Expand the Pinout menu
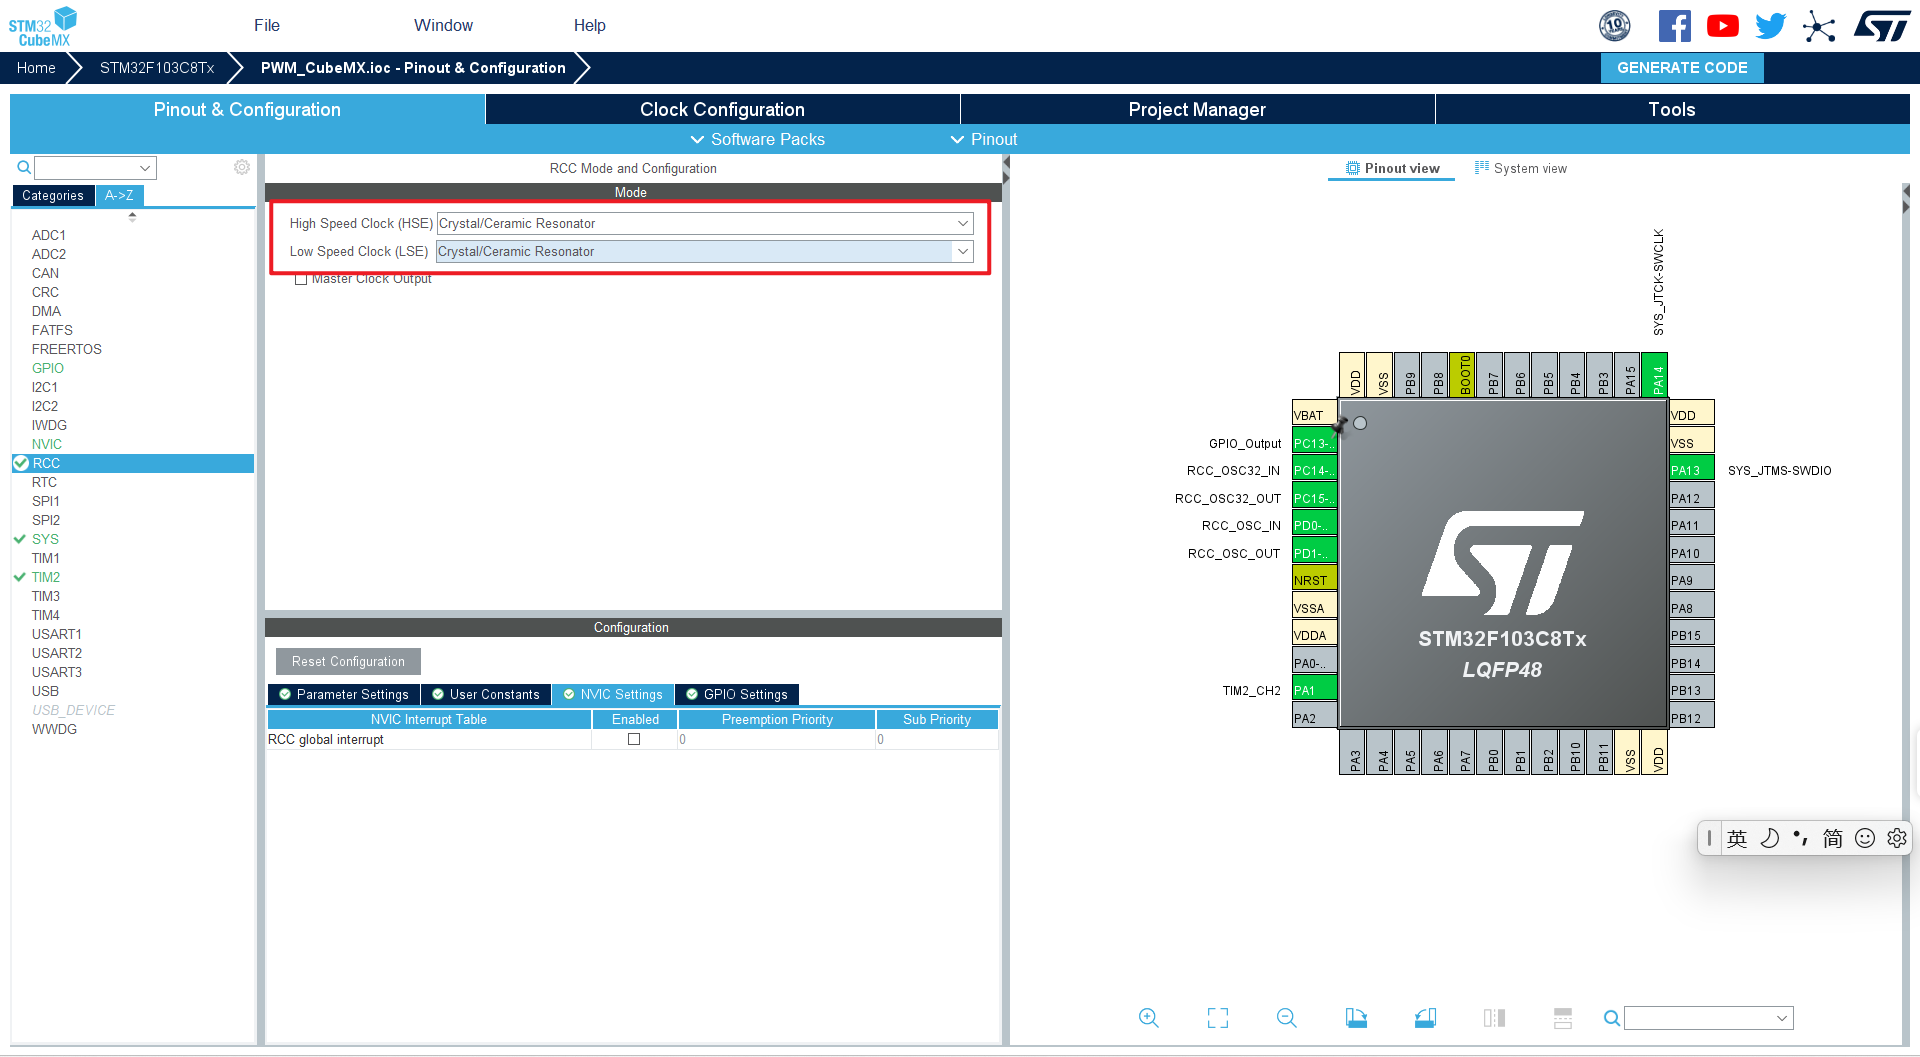The image size is (1920, 1057). coord(984,139)
